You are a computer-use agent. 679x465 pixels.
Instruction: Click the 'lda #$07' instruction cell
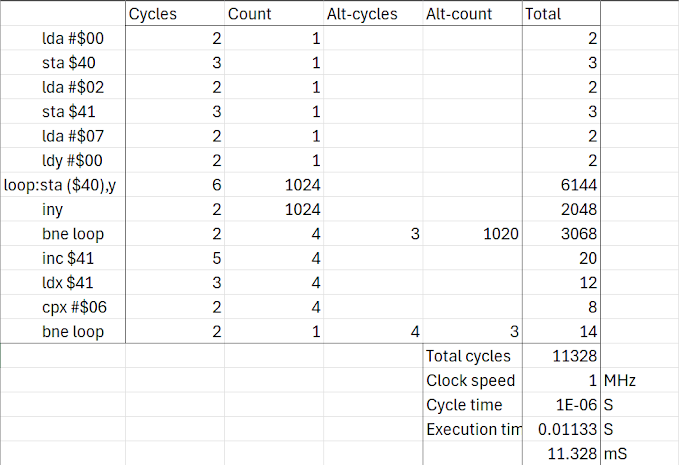(x=63, y=136)
